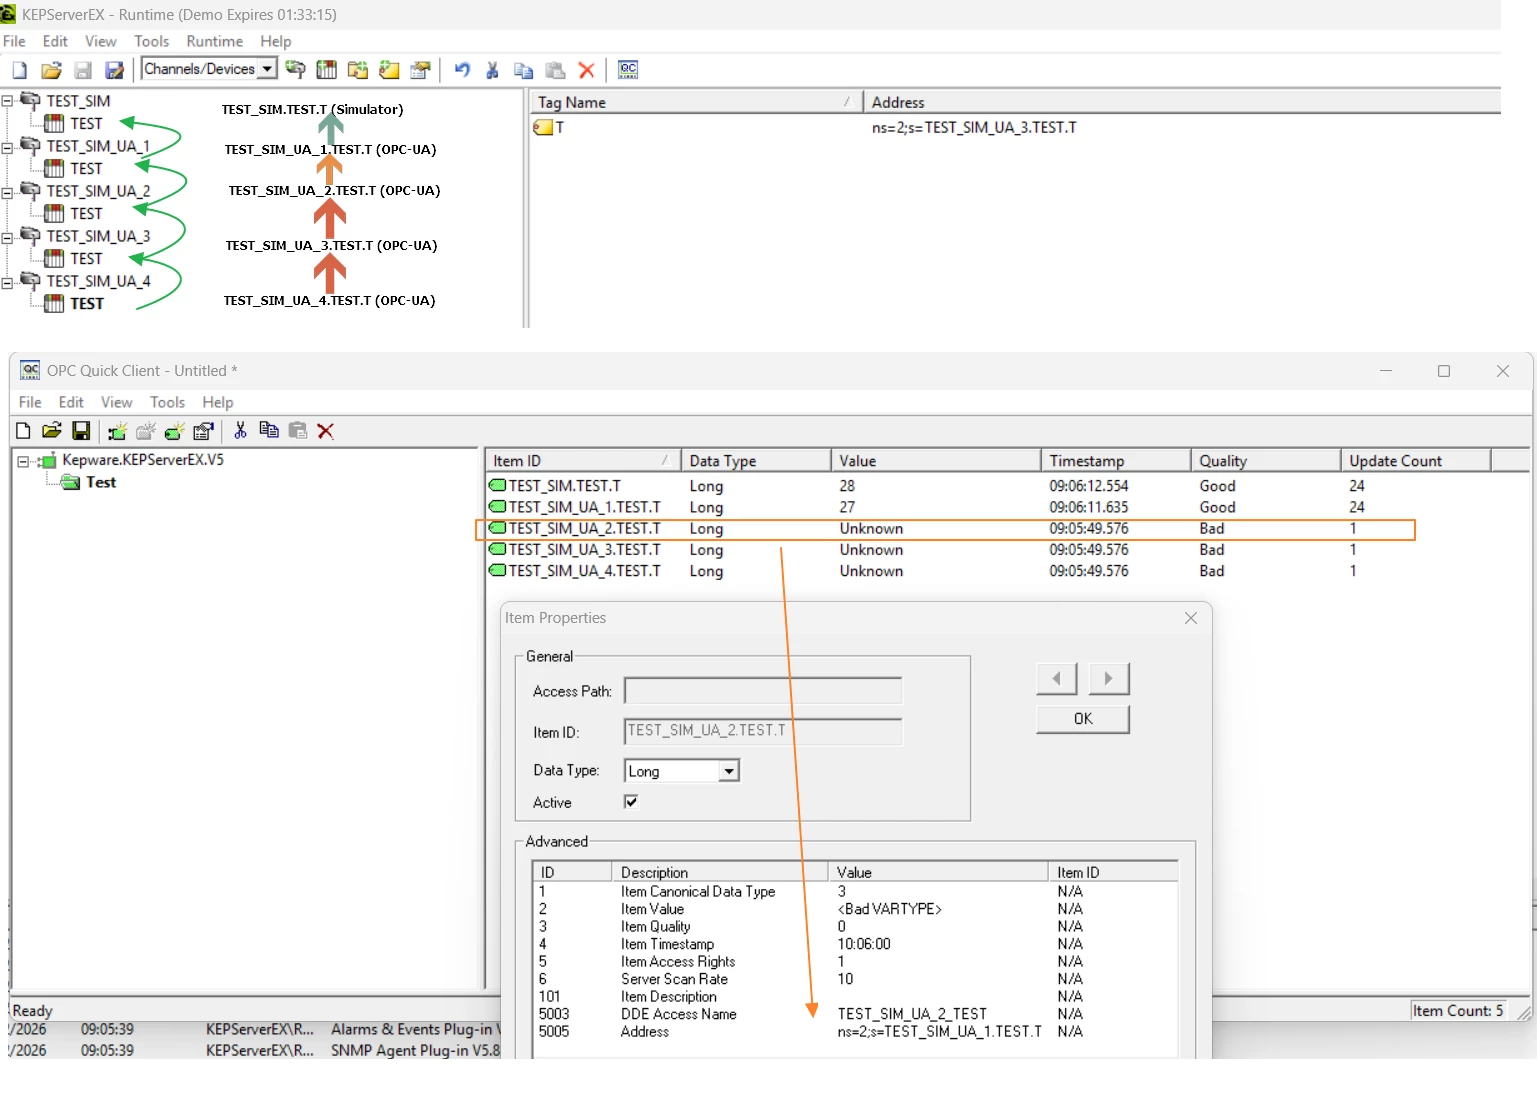Open the OPC Quick Client Tools menu
The image size is (1537, 1096).
point(167,402)
